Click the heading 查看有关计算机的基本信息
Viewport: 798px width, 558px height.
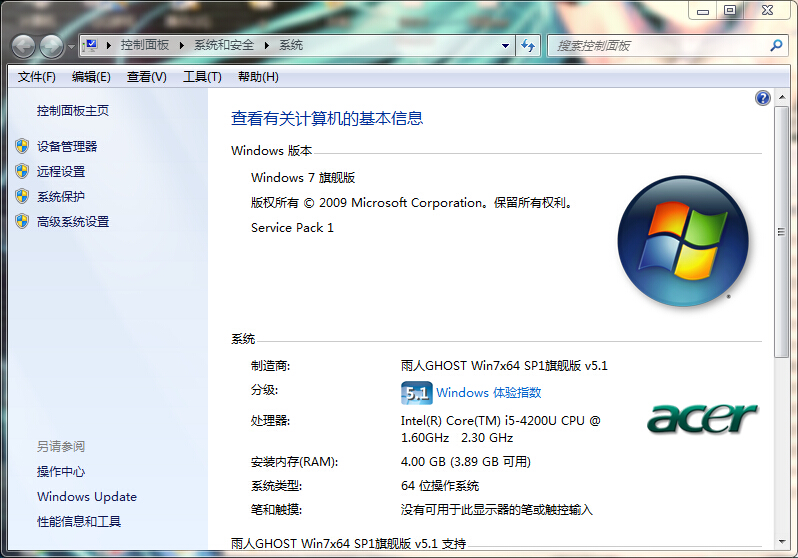327,118
